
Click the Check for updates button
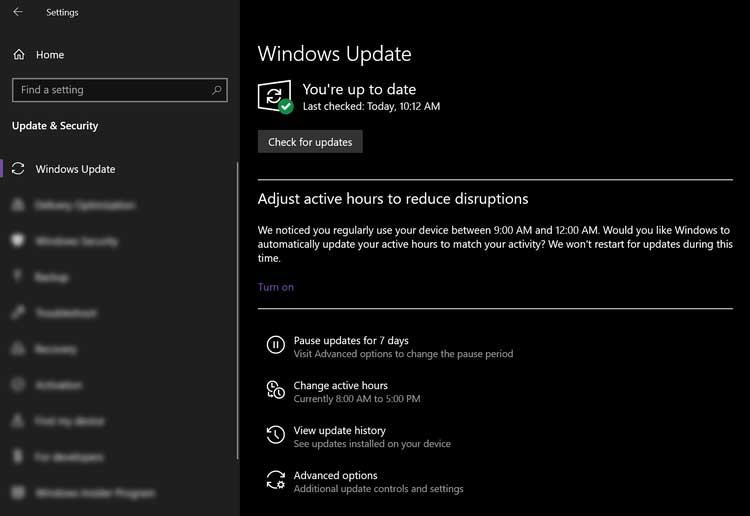point(310,142)
